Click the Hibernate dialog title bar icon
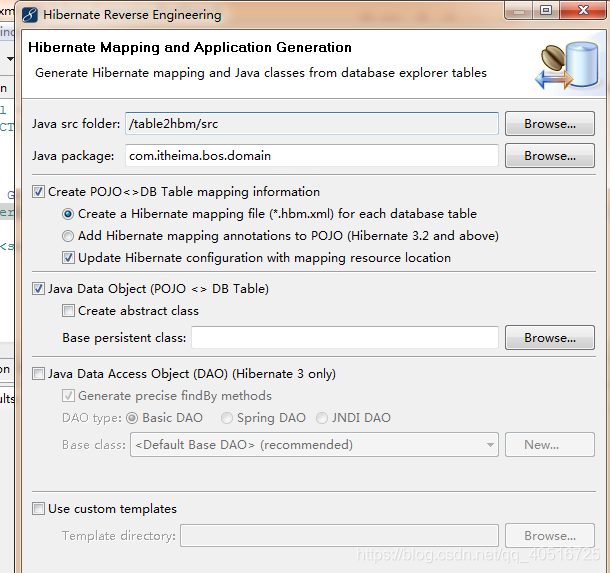 click(30, 15)
